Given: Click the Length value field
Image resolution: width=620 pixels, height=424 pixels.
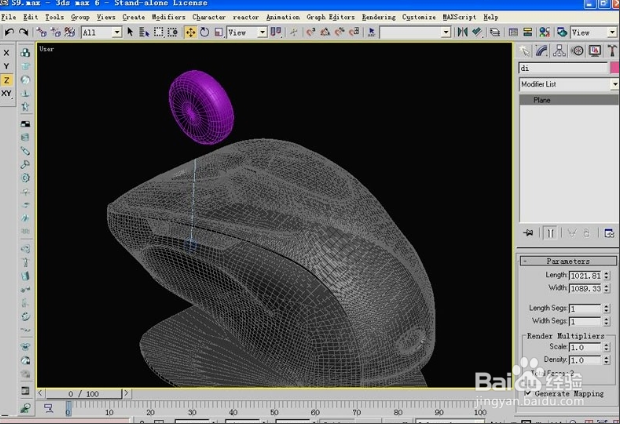Looking at the screenshot, I should point(586,275).
